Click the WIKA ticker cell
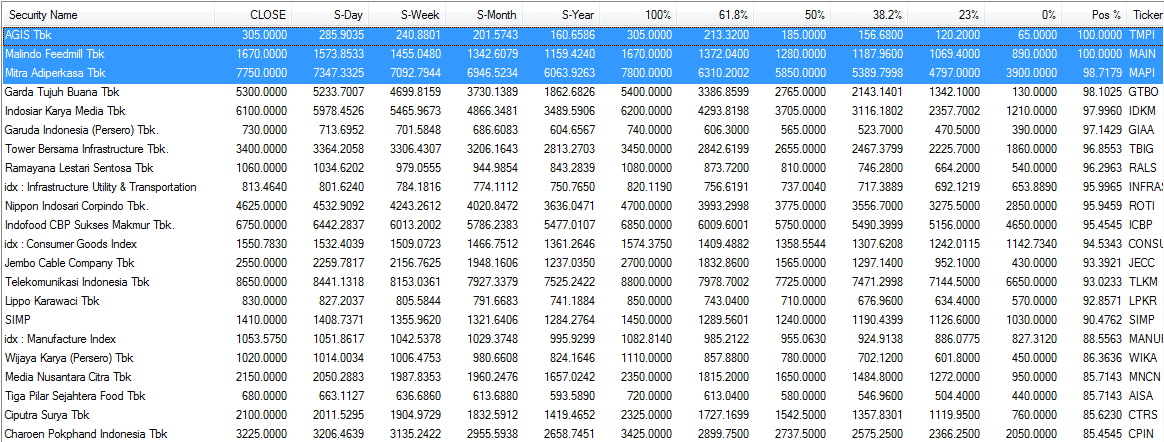1164x442 pixels. [1142, 357]
